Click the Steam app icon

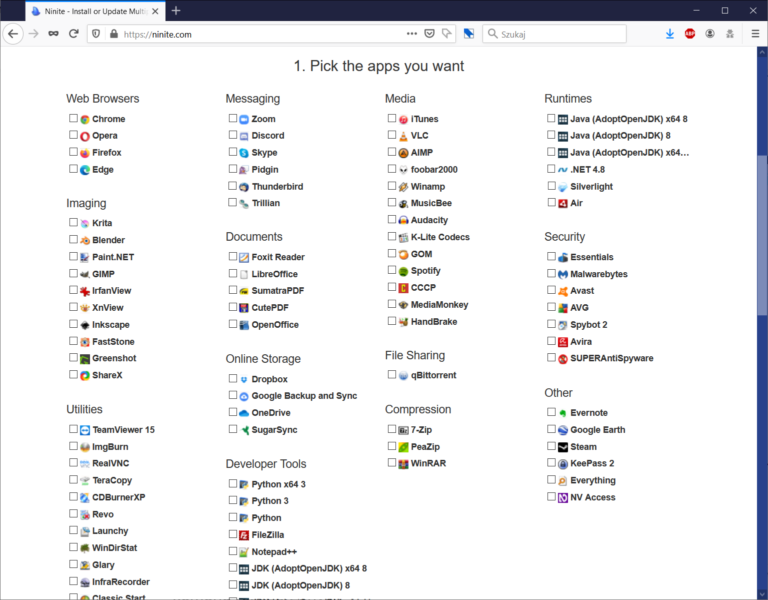(563, 447)
